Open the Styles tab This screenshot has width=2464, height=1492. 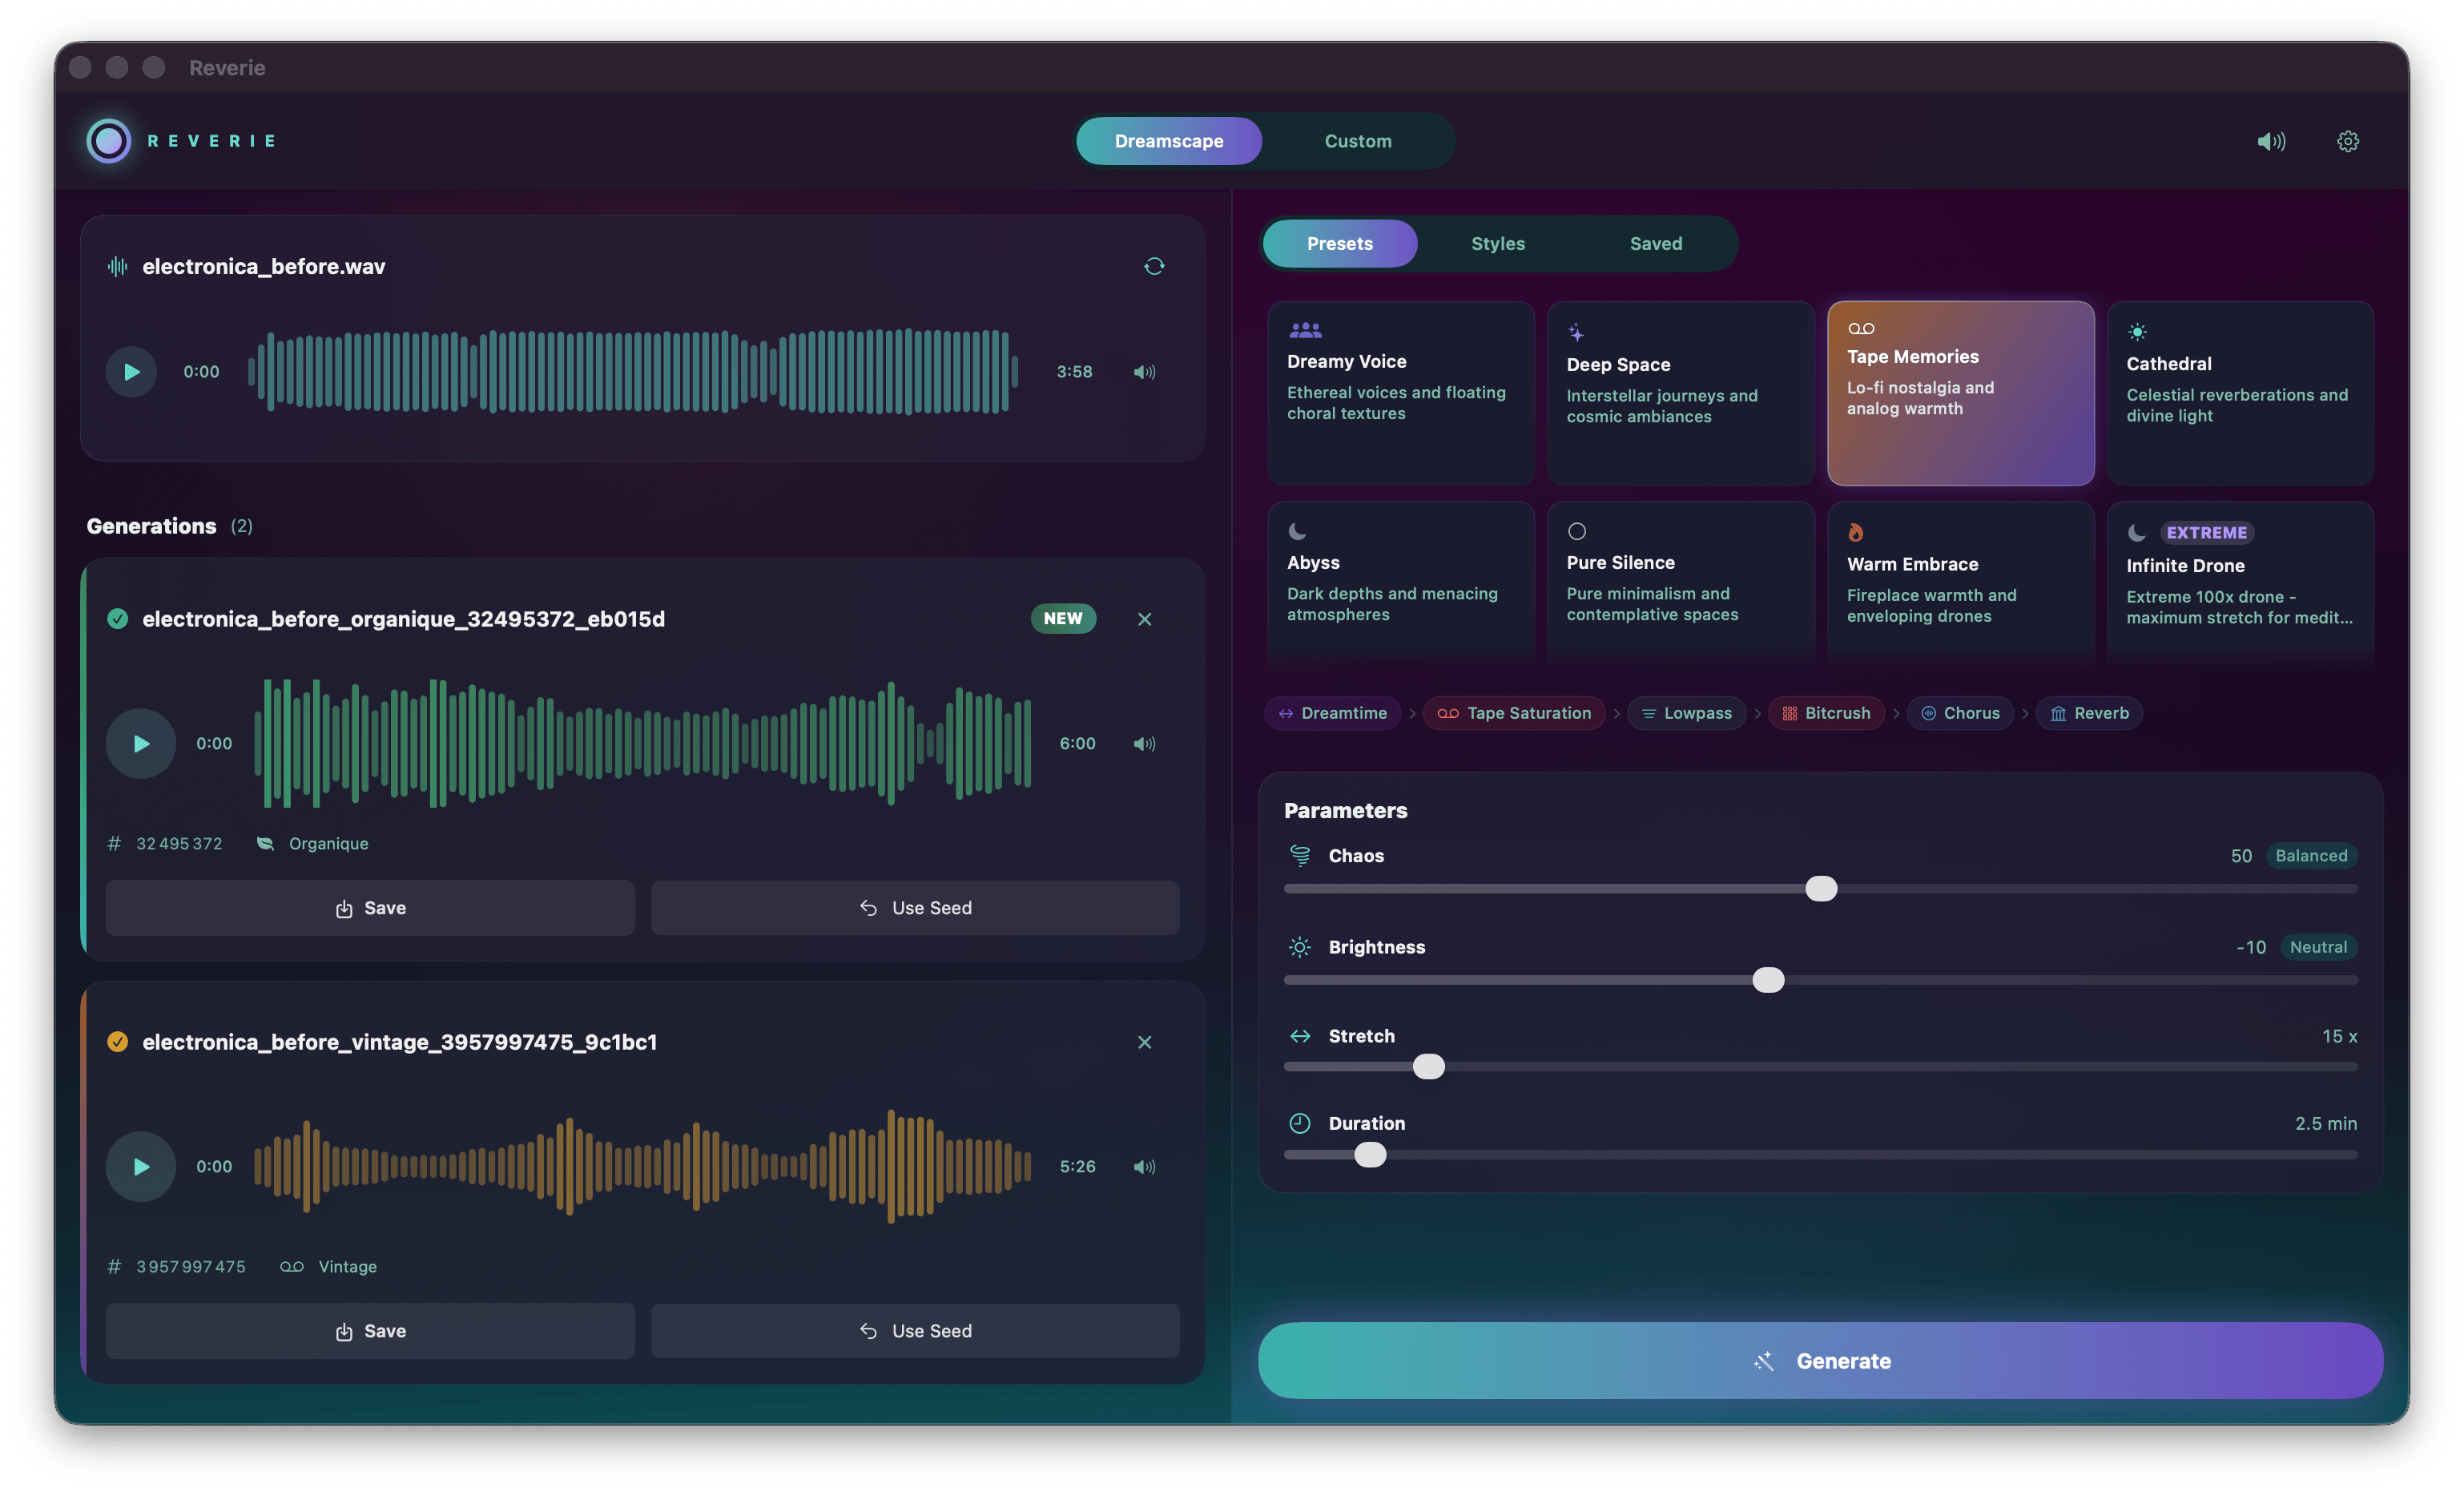click(x=1498, y=243)
